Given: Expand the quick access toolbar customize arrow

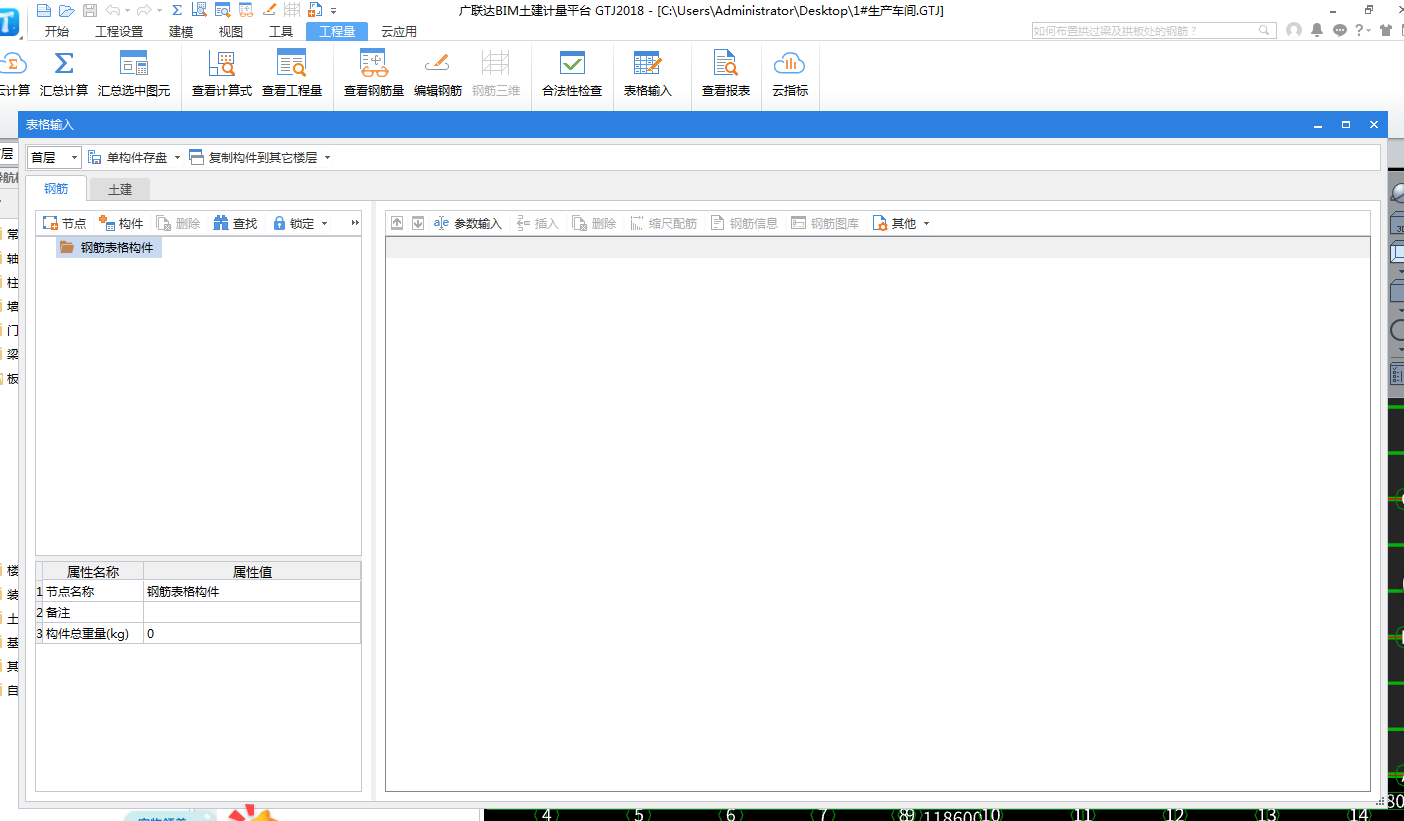Looking at the screenshot, I should 334,10.
